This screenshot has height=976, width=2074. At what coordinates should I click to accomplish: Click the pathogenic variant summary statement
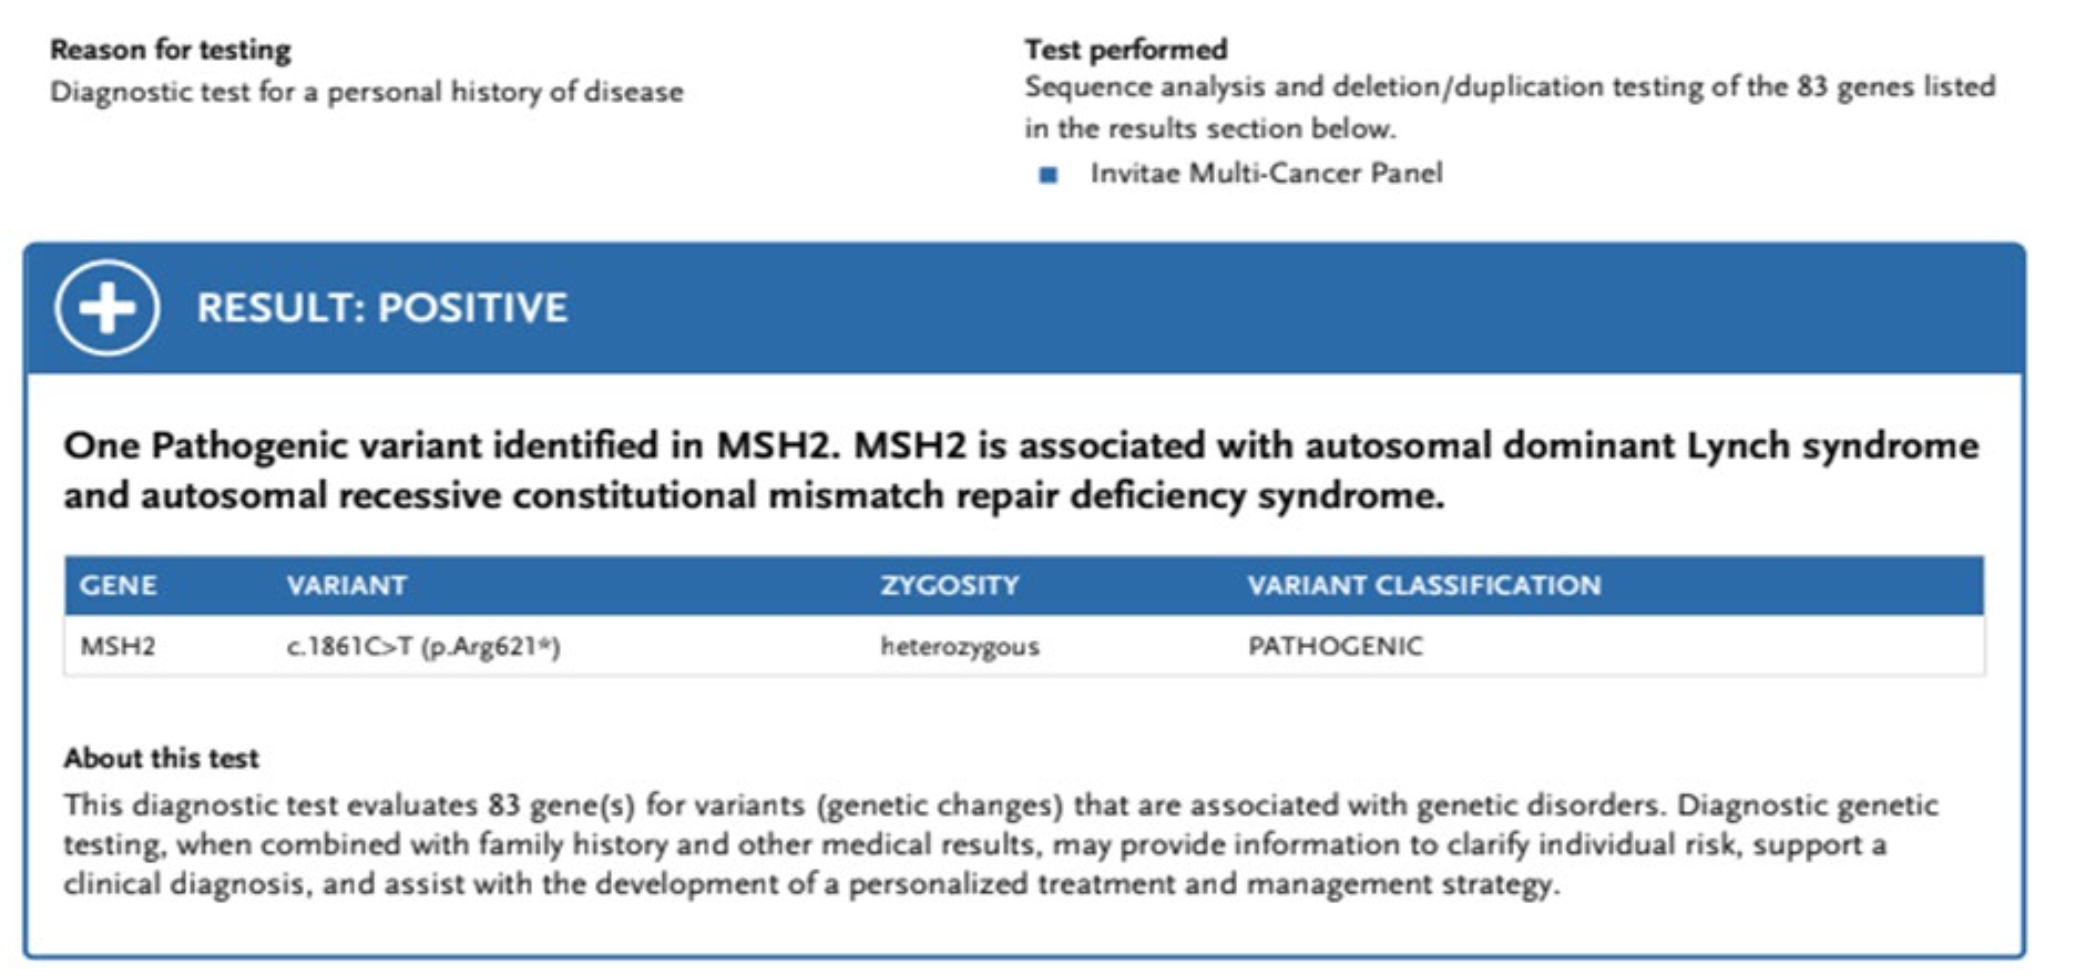coord(1021,470)
